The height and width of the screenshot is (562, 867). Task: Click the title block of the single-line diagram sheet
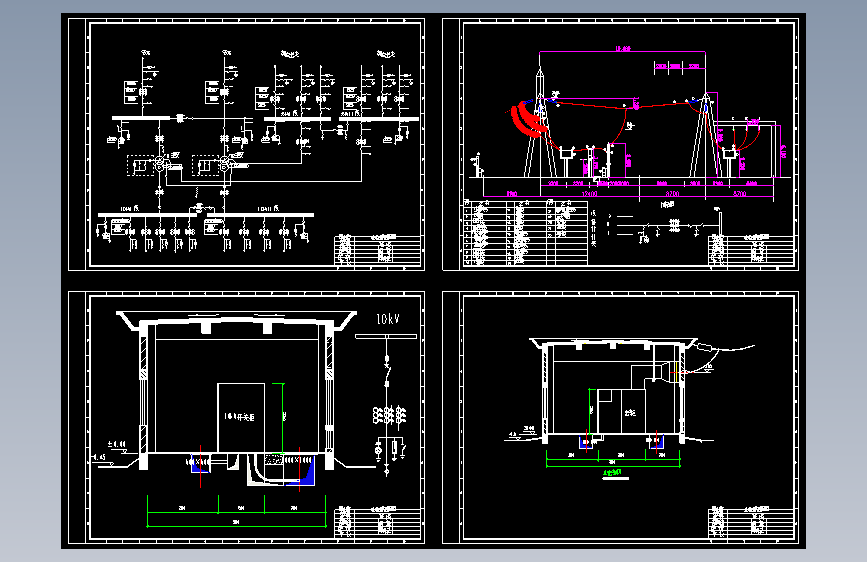coord(378,251)
